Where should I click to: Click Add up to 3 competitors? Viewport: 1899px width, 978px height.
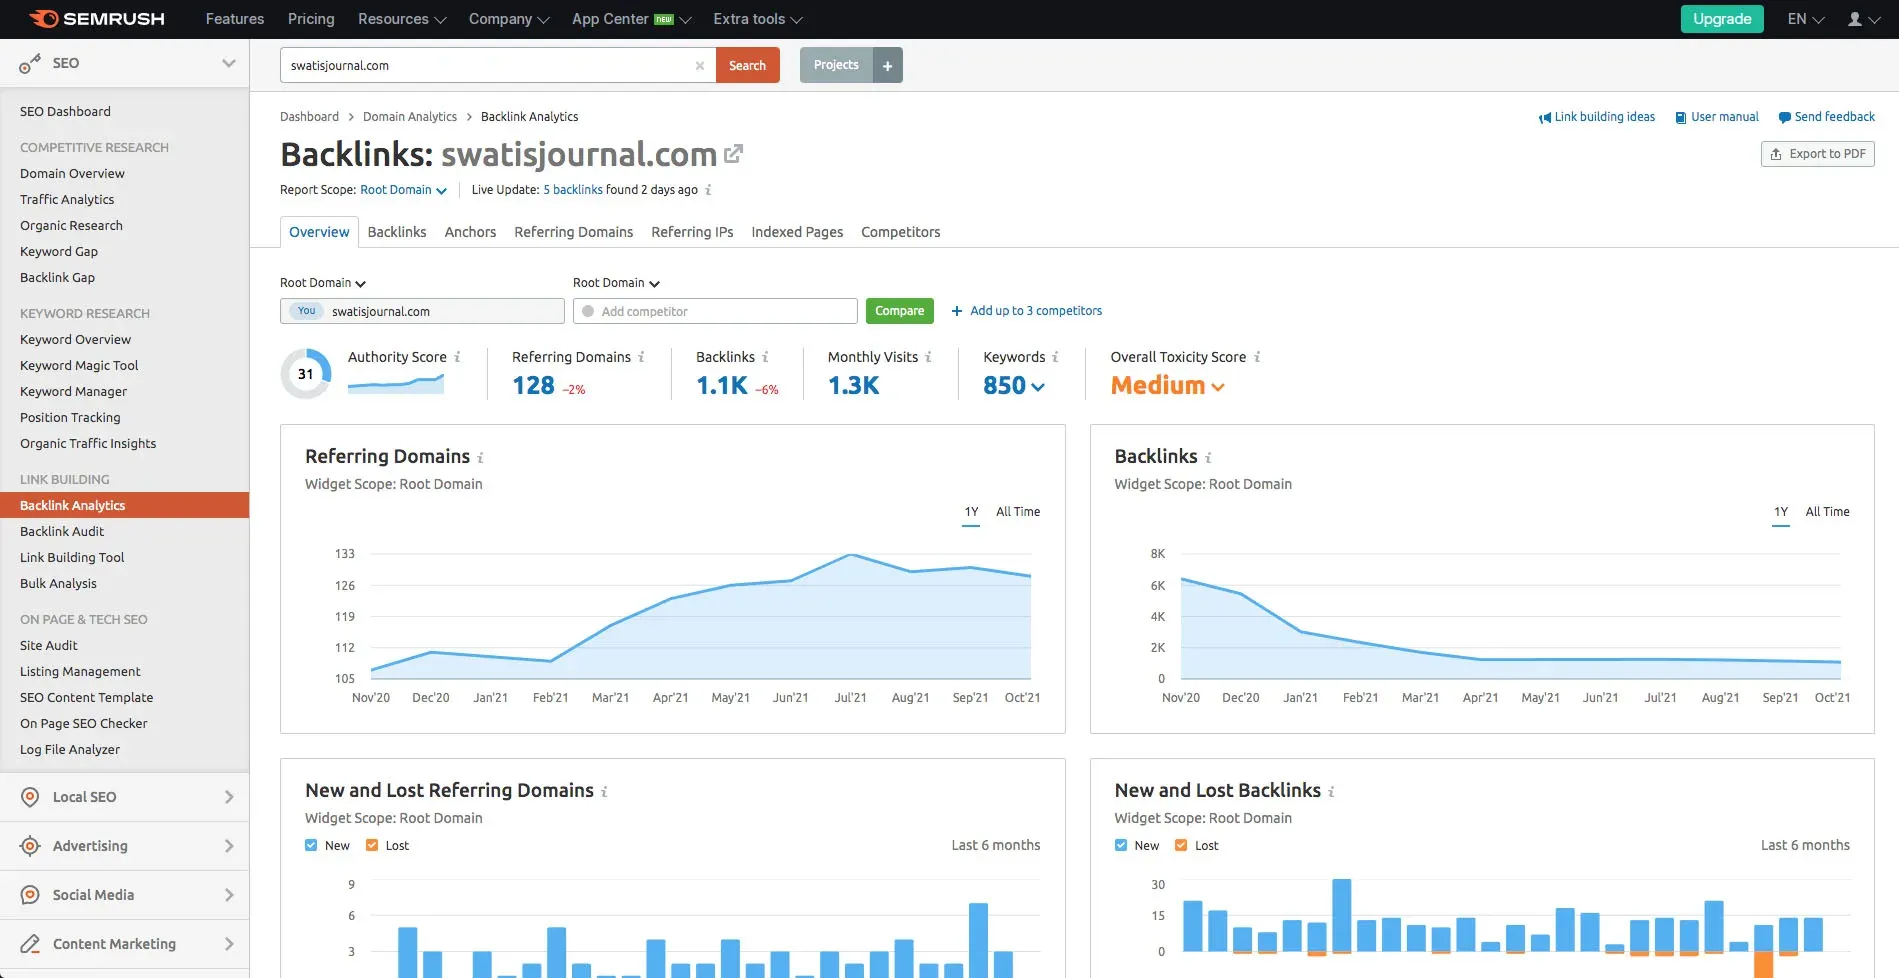tap(1027, 311)
